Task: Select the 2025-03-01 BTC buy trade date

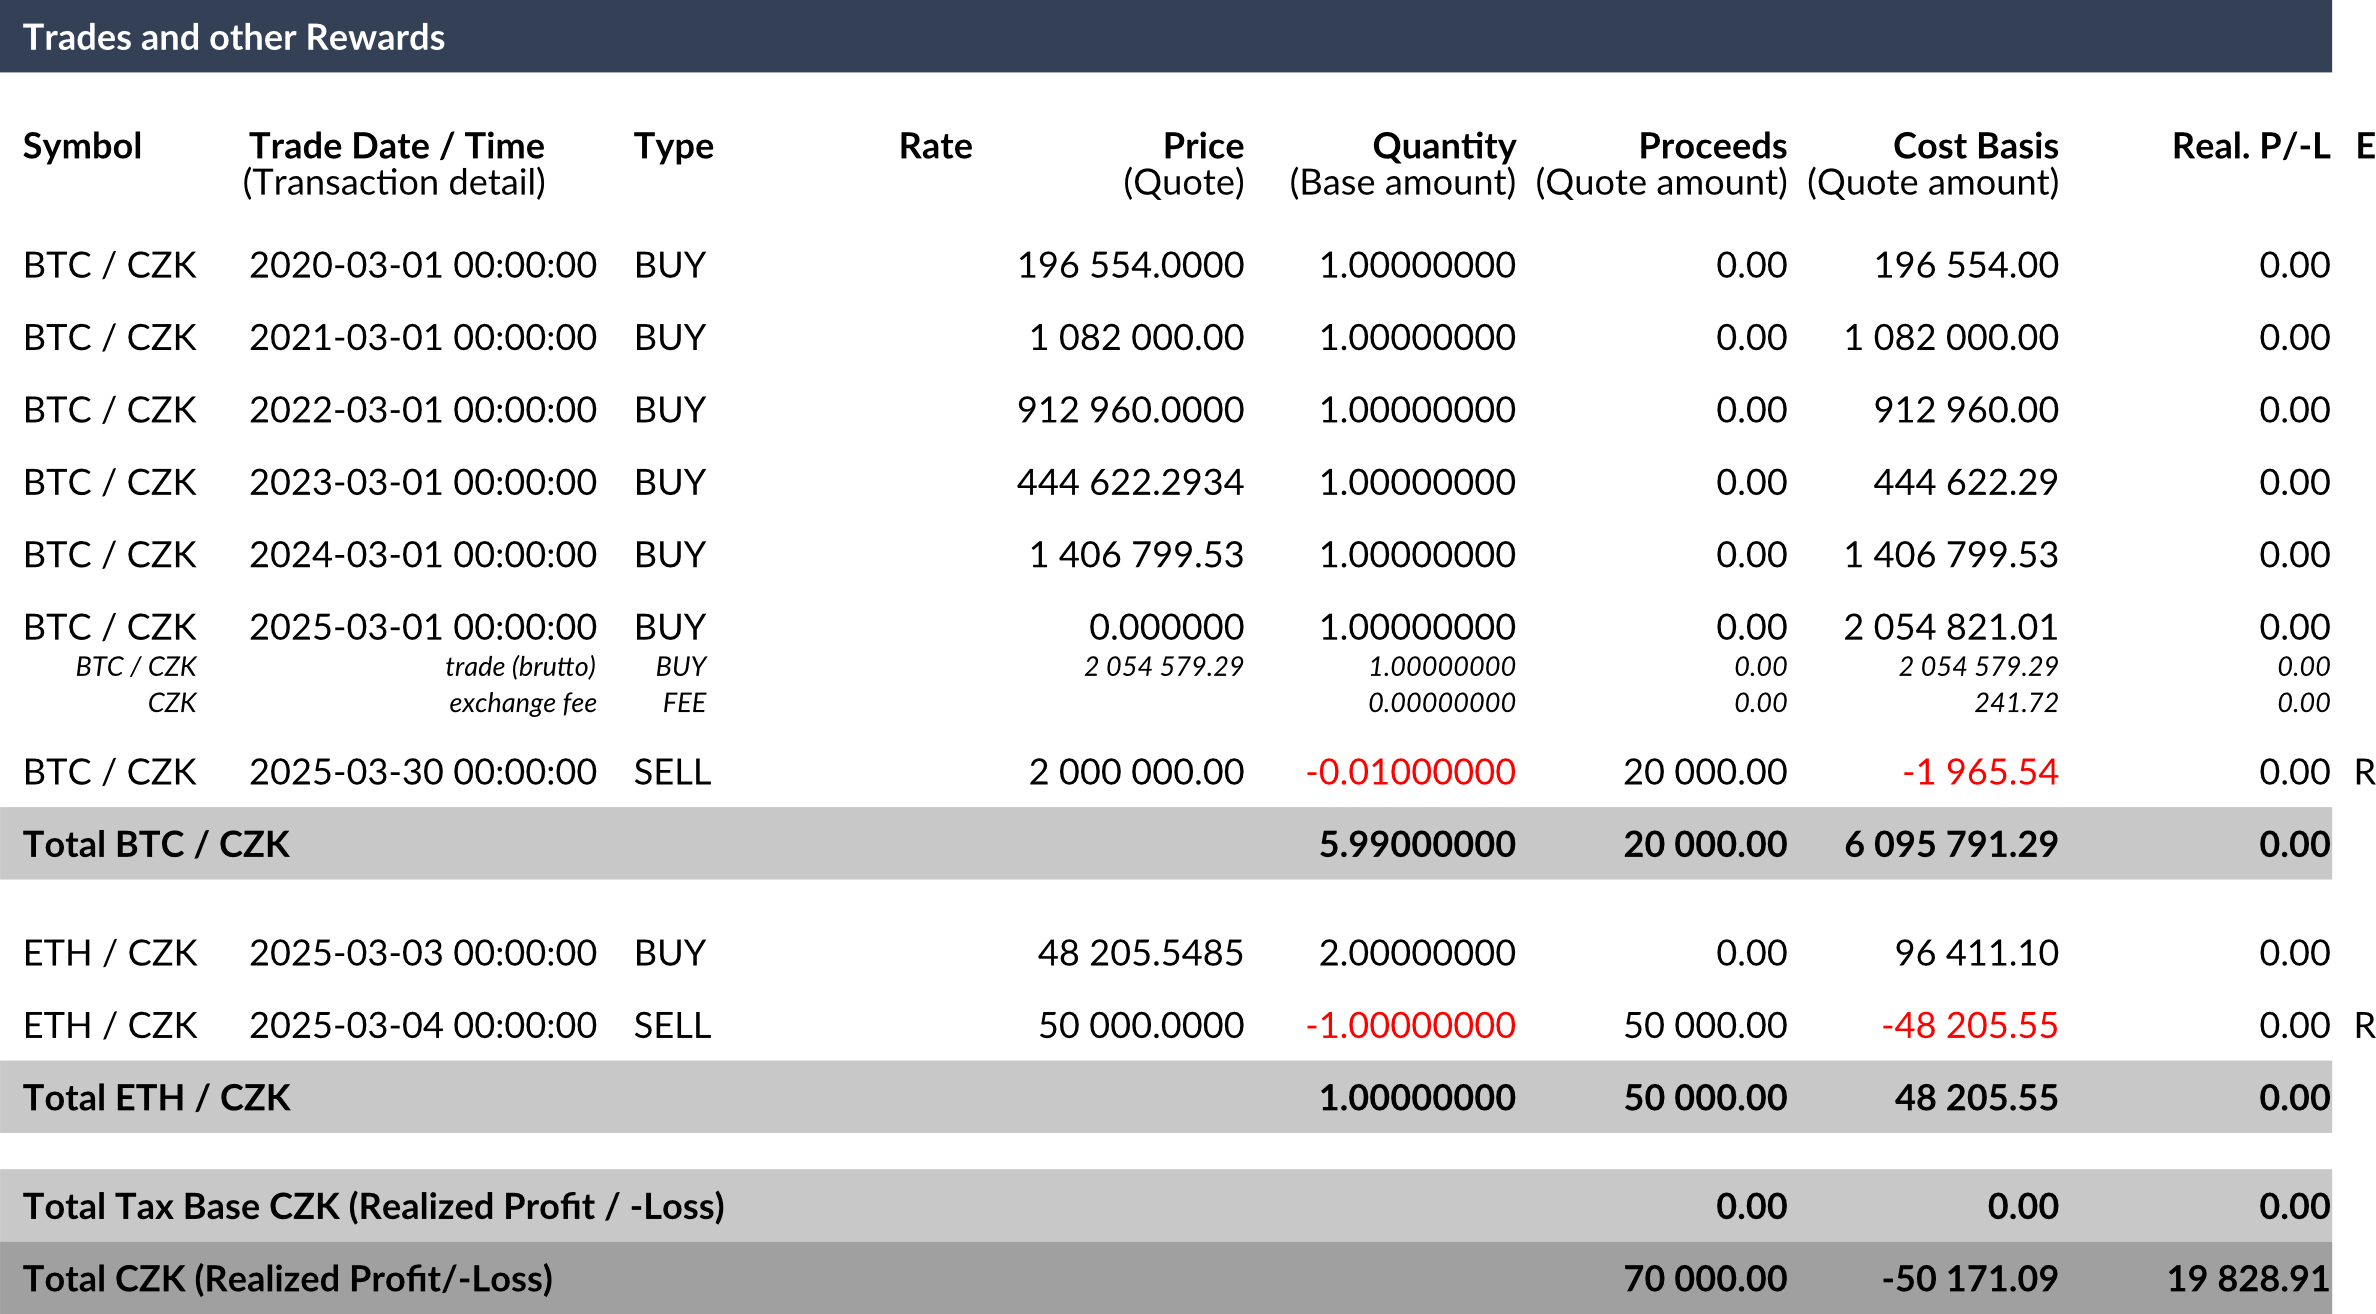Action: [x=423, y=627]
